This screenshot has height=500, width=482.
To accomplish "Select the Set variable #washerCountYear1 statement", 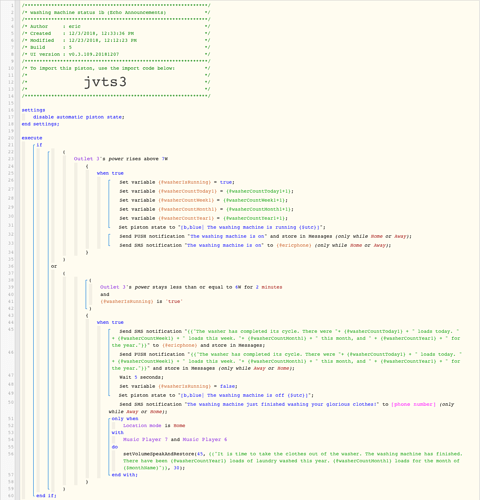I will [x=204, y=218].
